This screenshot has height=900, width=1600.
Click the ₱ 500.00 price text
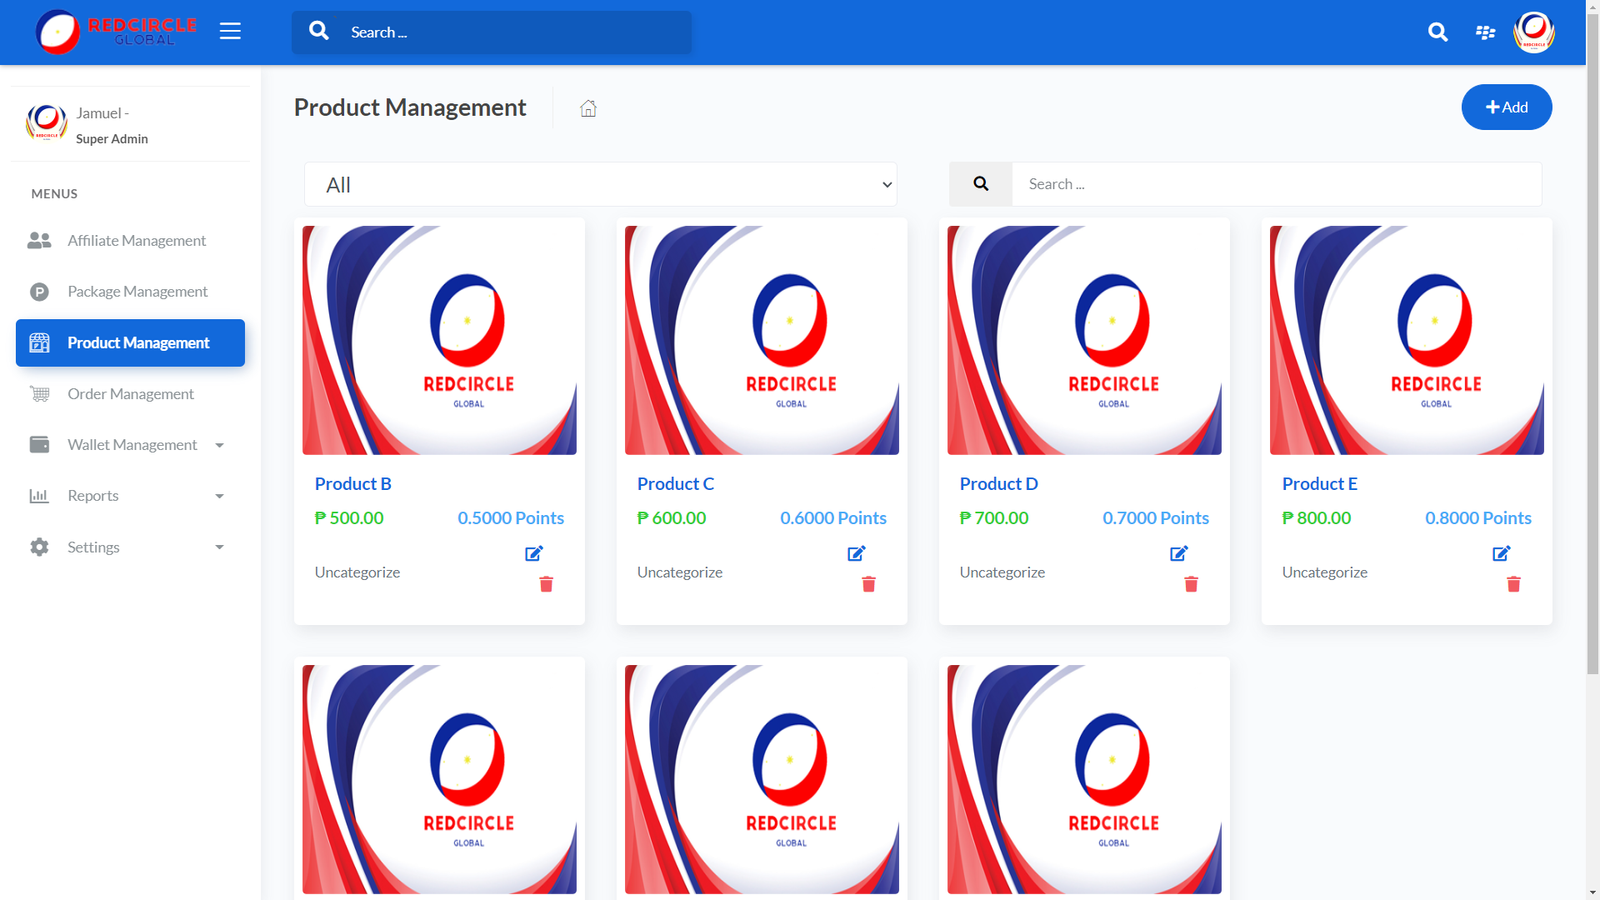(x=349, y=518)
